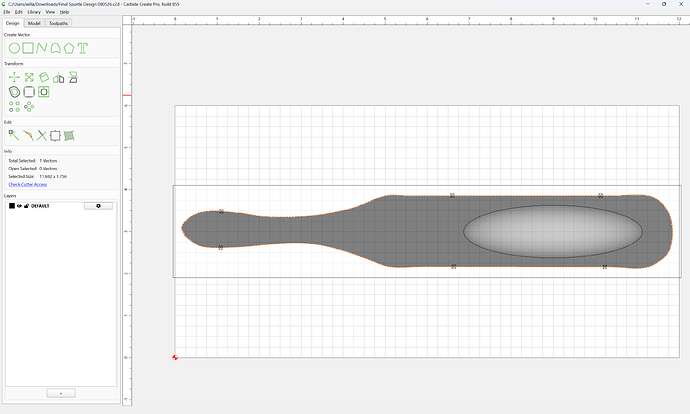
Task: Open the File menu
Action: [x=7, y=12]
